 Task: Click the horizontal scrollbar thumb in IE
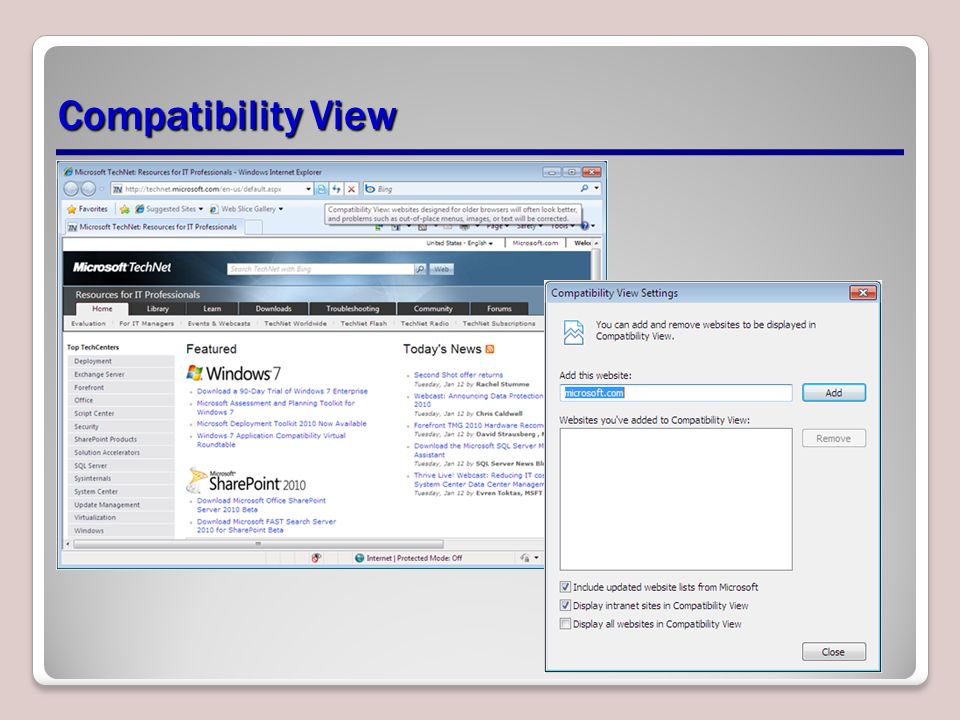[258, 544]
